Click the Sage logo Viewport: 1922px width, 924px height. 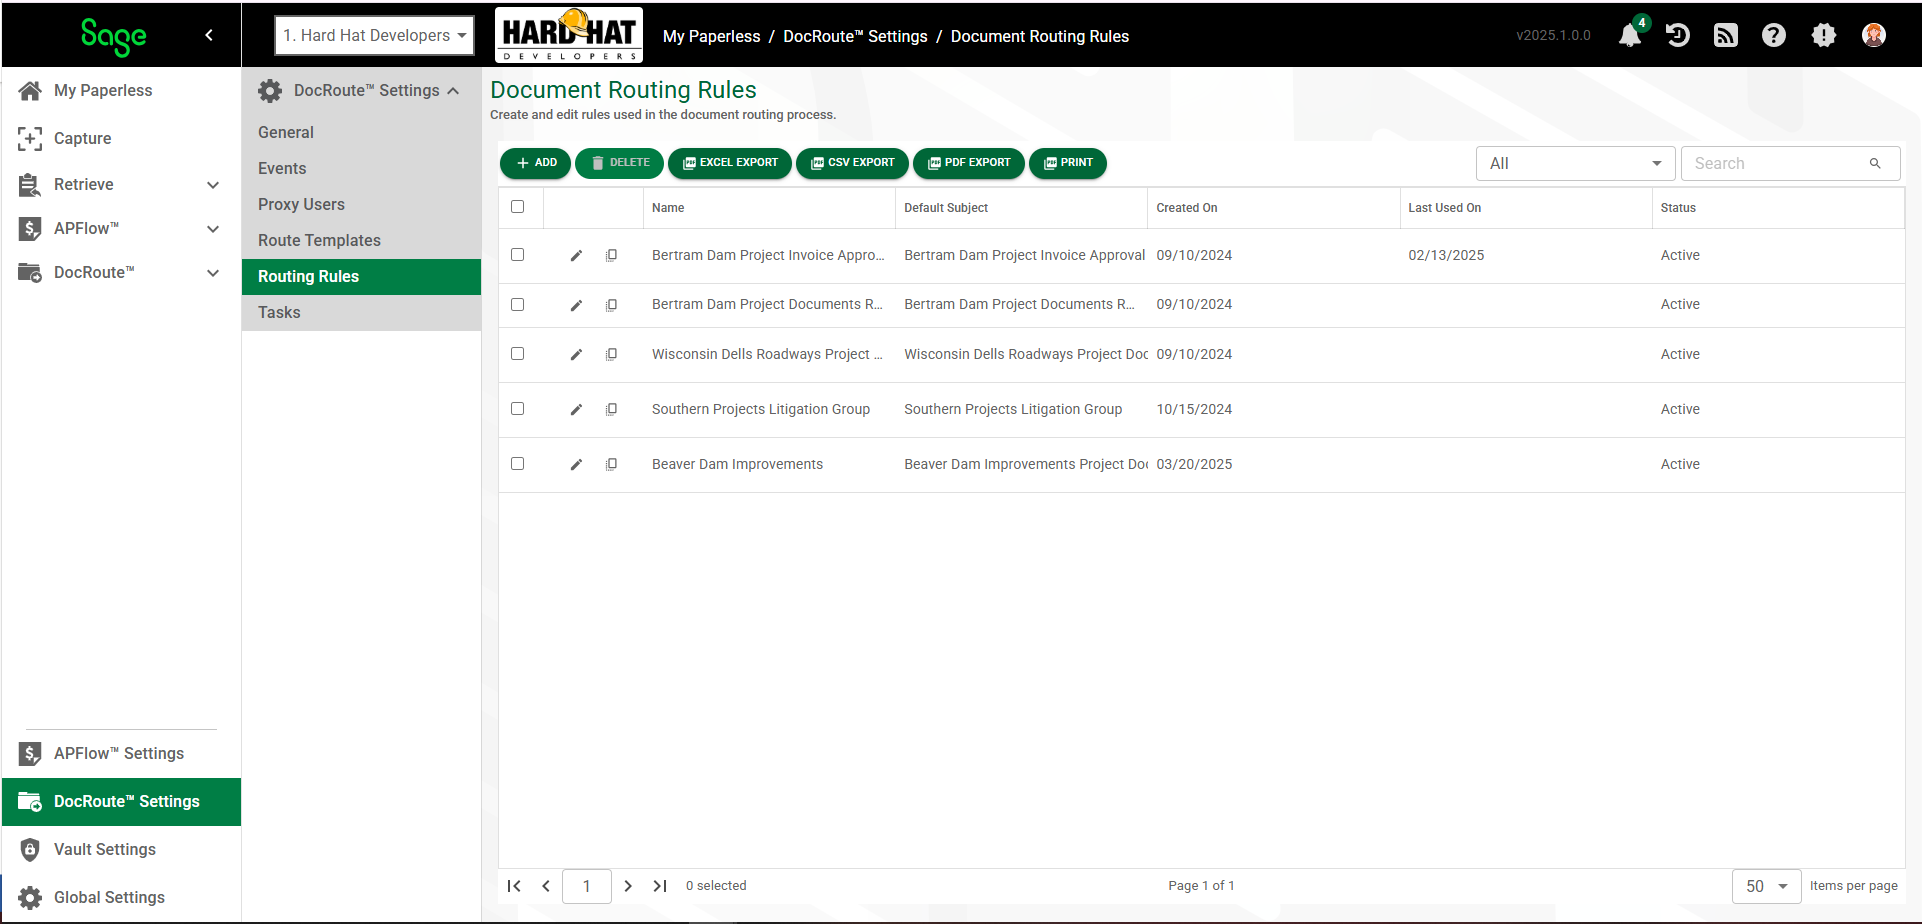(113, 37)
